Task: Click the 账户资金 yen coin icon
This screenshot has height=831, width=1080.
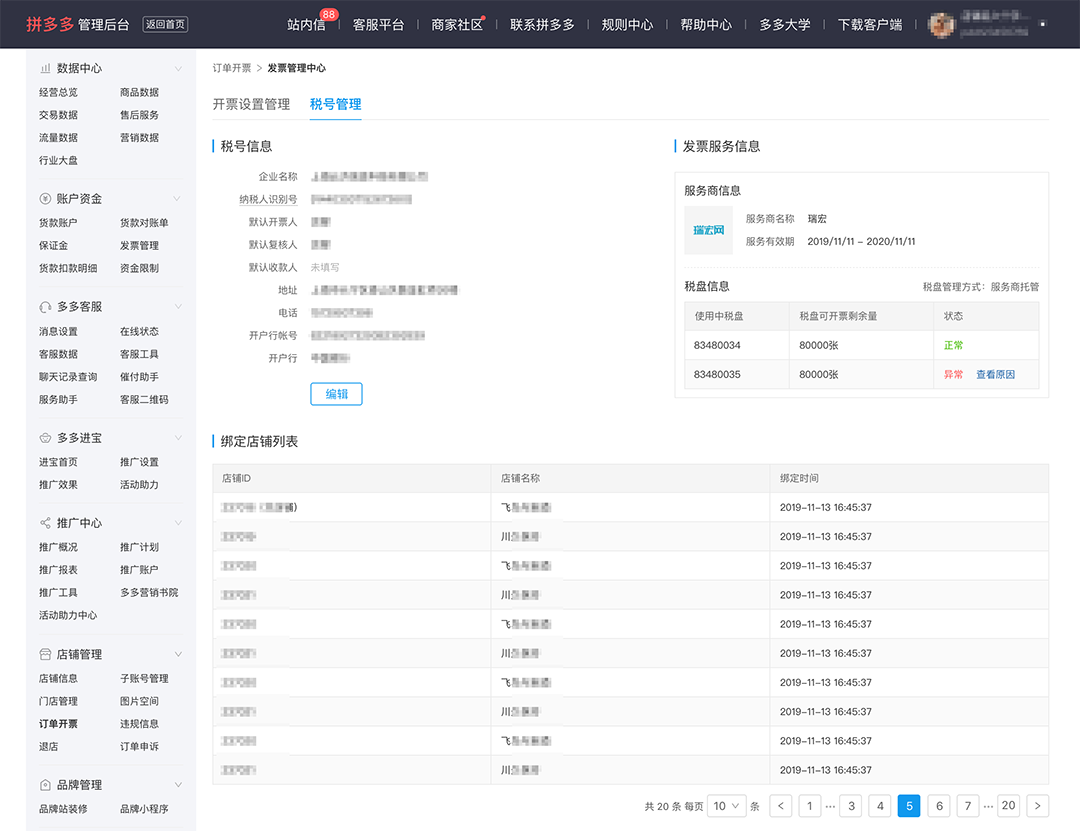Action: pos(45,198)
